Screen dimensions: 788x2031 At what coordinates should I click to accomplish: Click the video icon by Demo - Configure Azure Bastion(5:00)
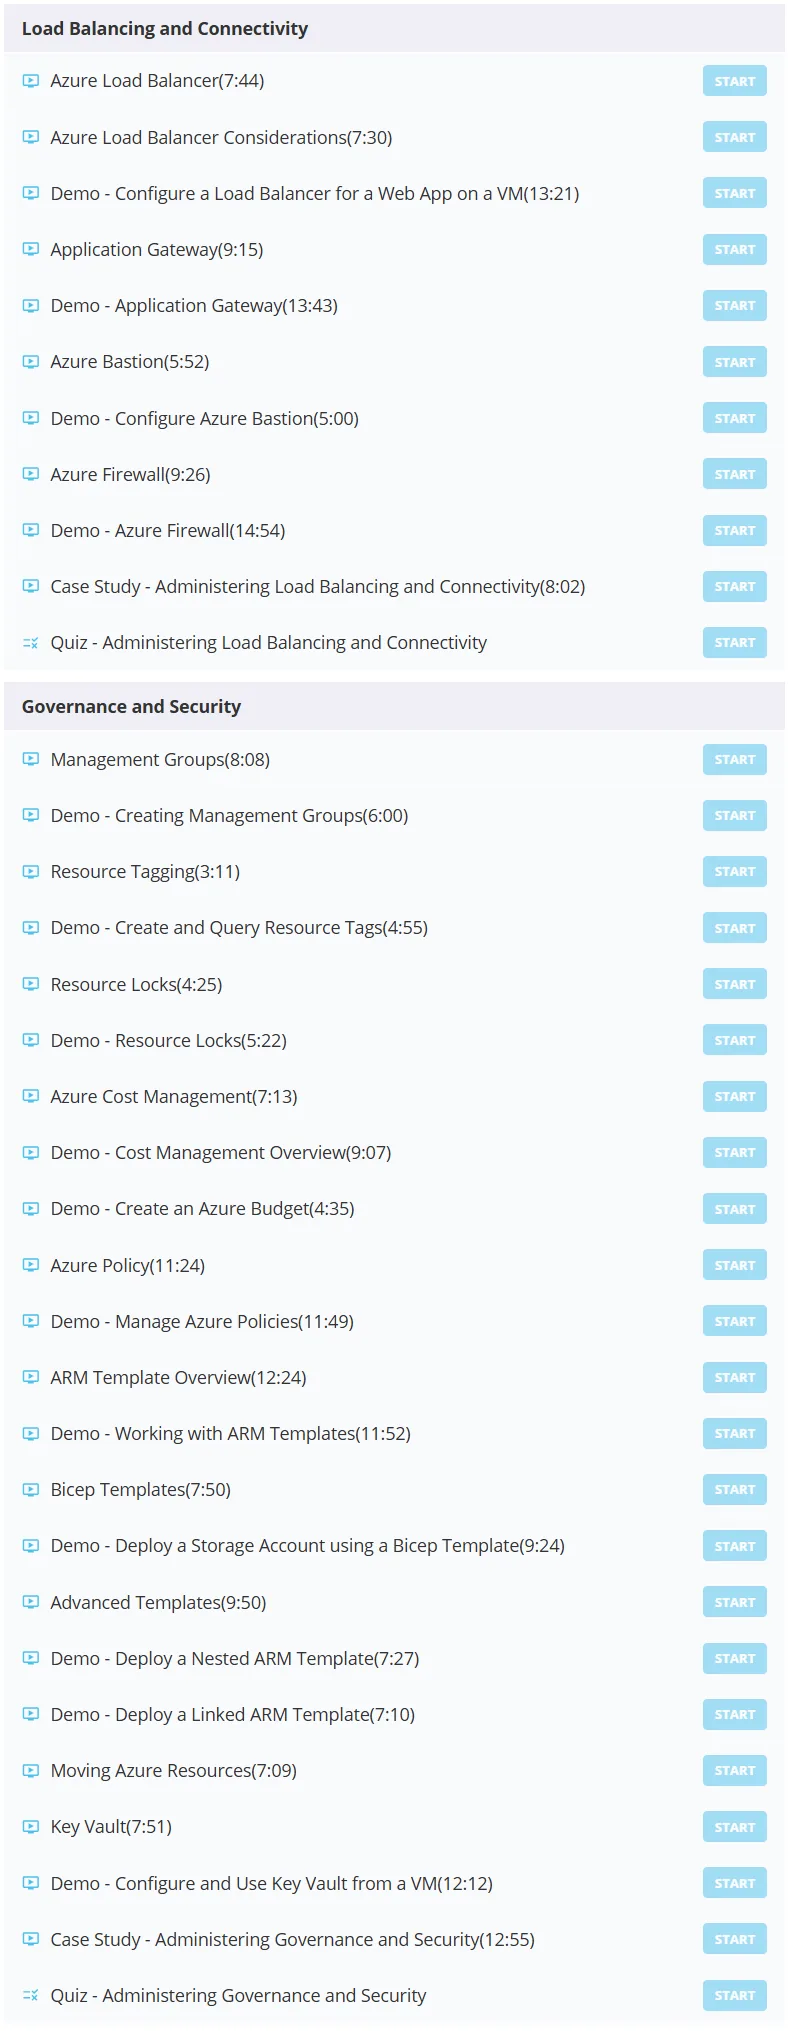click(31, 418)
